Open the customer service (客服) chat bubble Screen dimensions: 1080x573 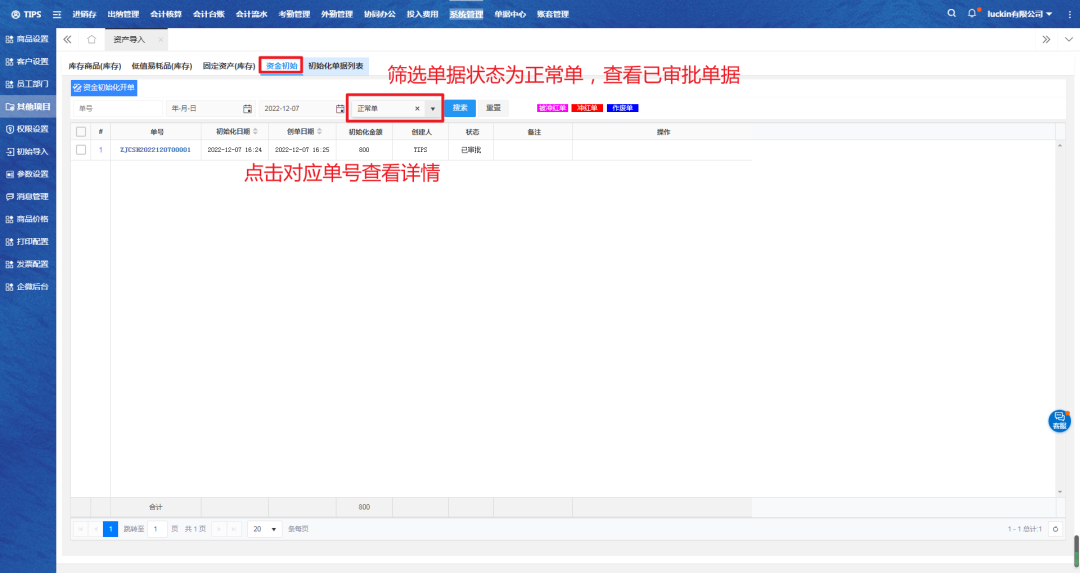[1059, 421]
